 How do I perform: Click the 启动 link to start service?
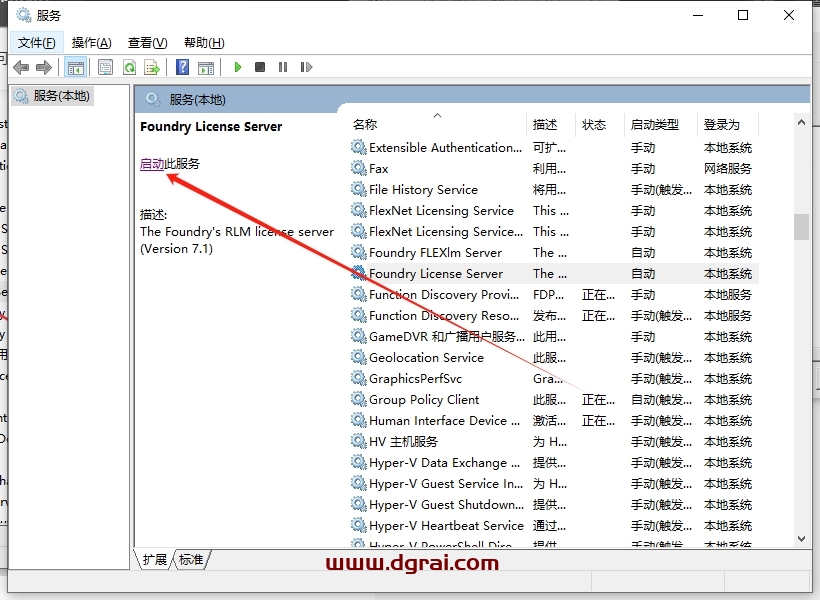point(152,164)
